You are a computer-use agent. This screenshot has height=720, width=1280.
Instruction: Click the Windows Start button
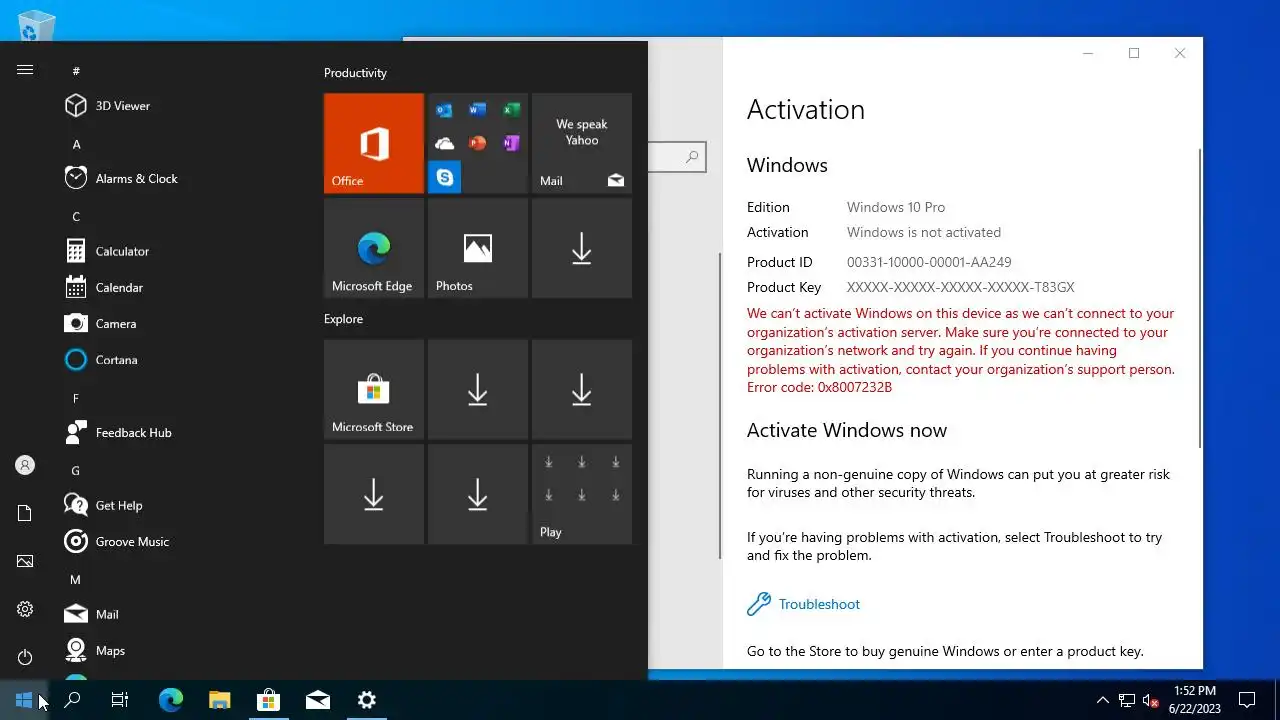[24, 700]
